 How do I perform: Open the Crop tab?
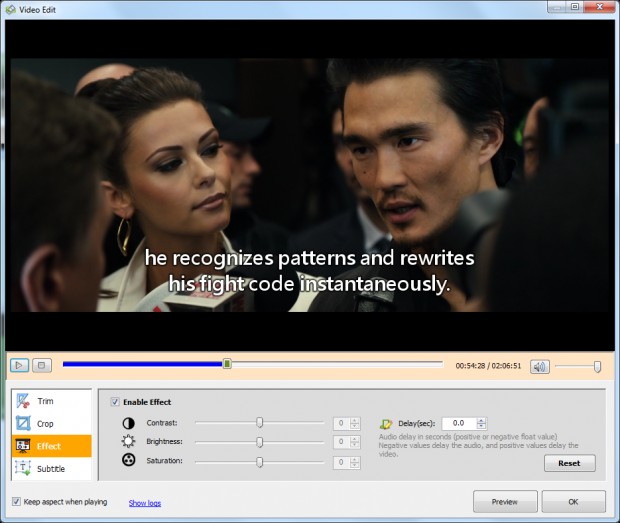[52, 424]
